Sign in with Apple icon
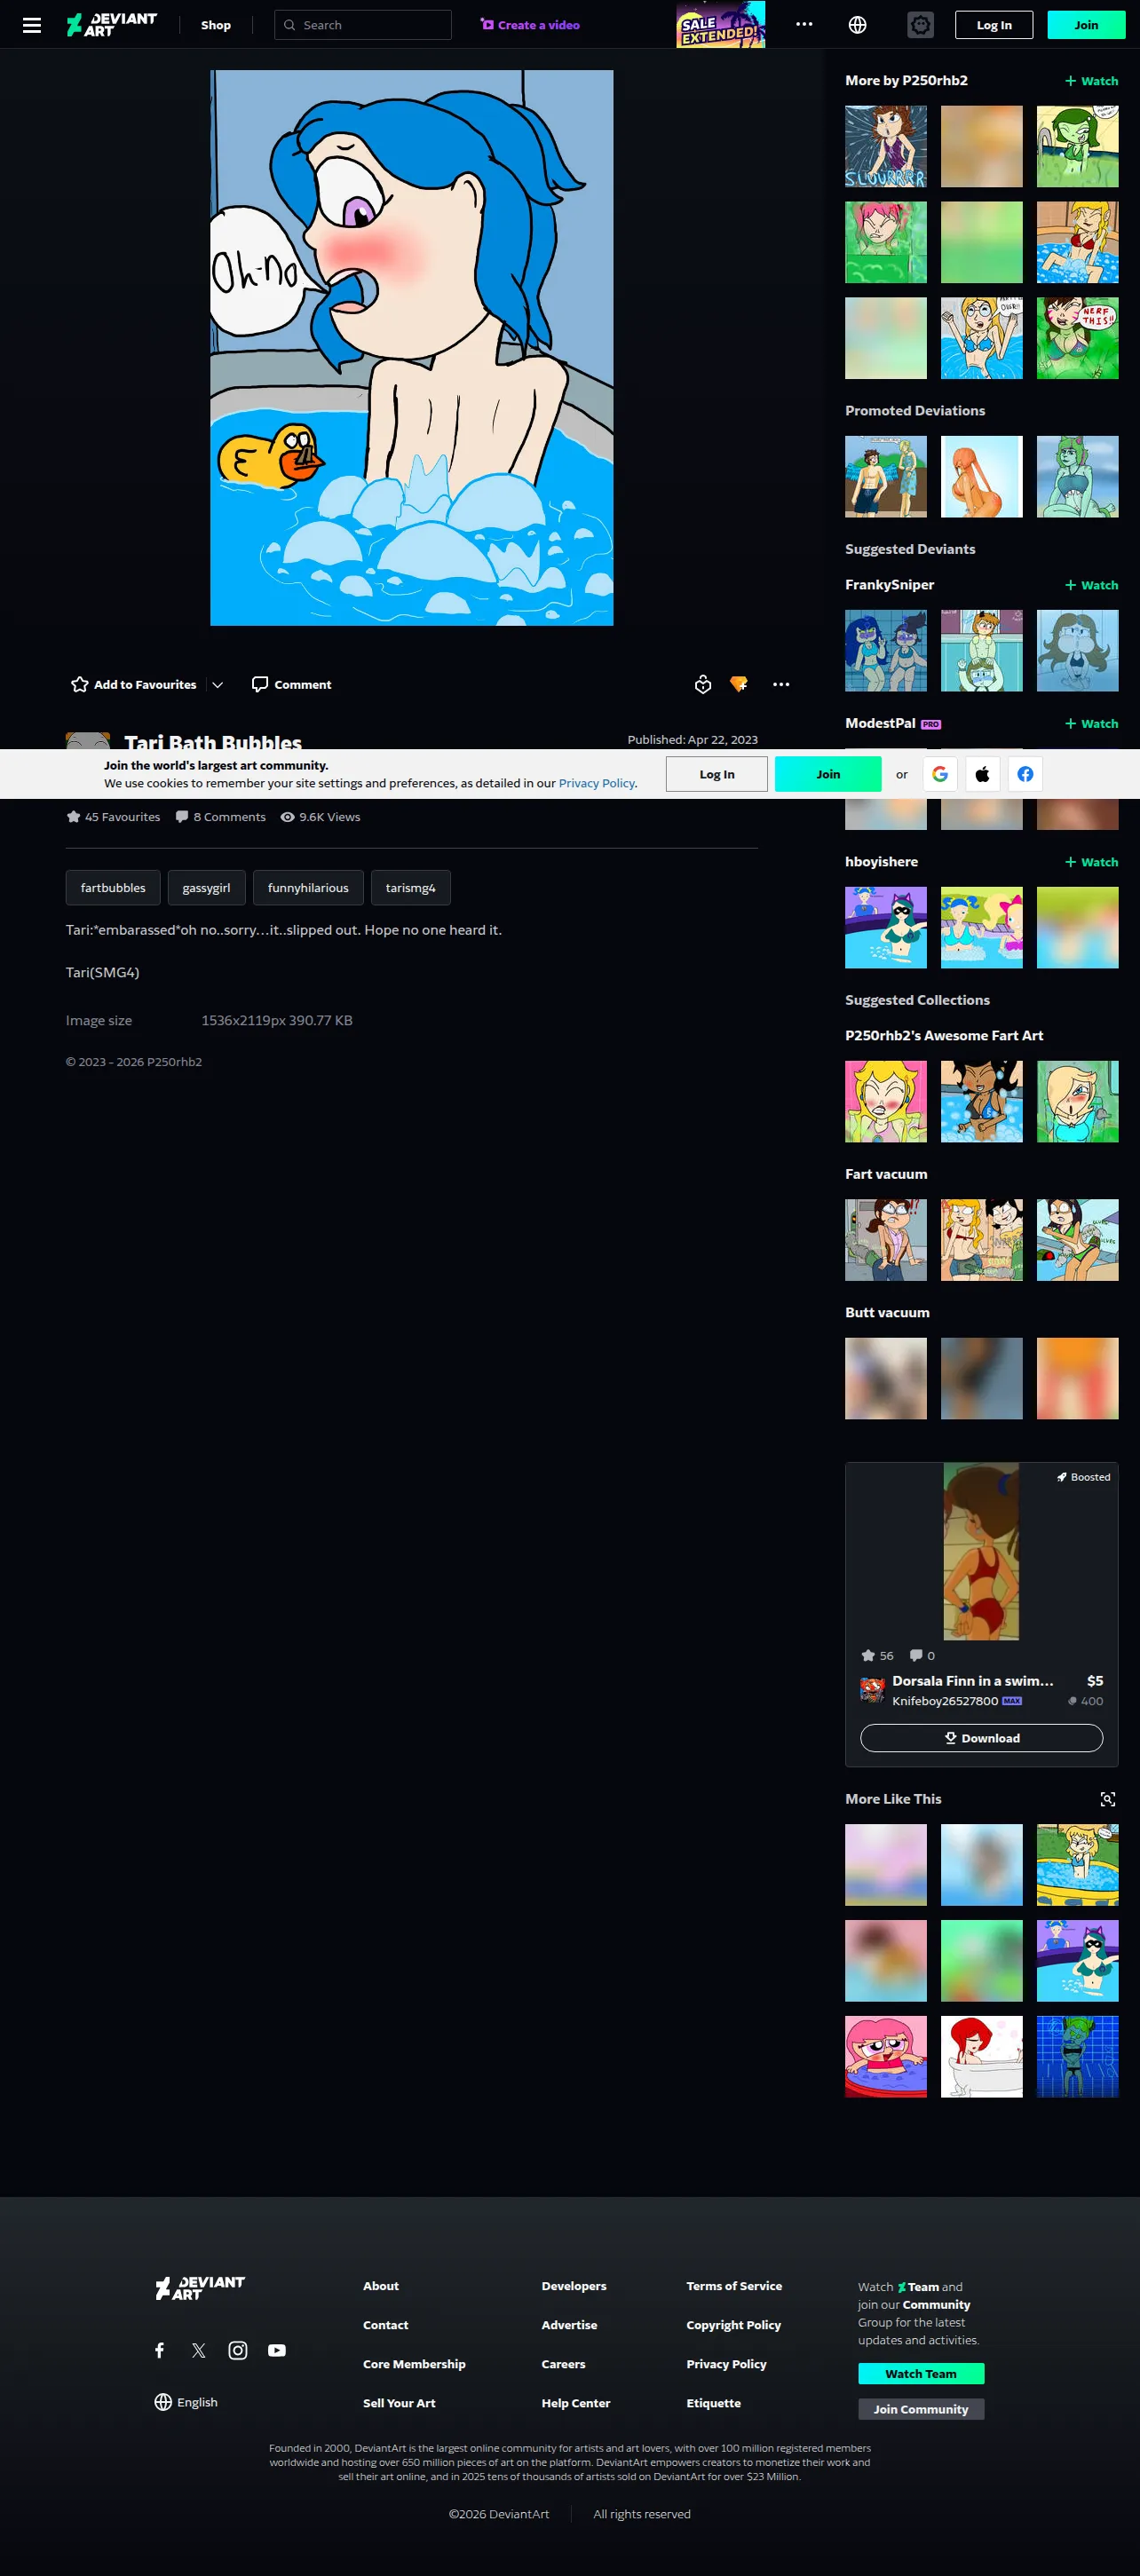Image resolution: width=1140 pixels, height=2576 pixels. tap(983, 774)
